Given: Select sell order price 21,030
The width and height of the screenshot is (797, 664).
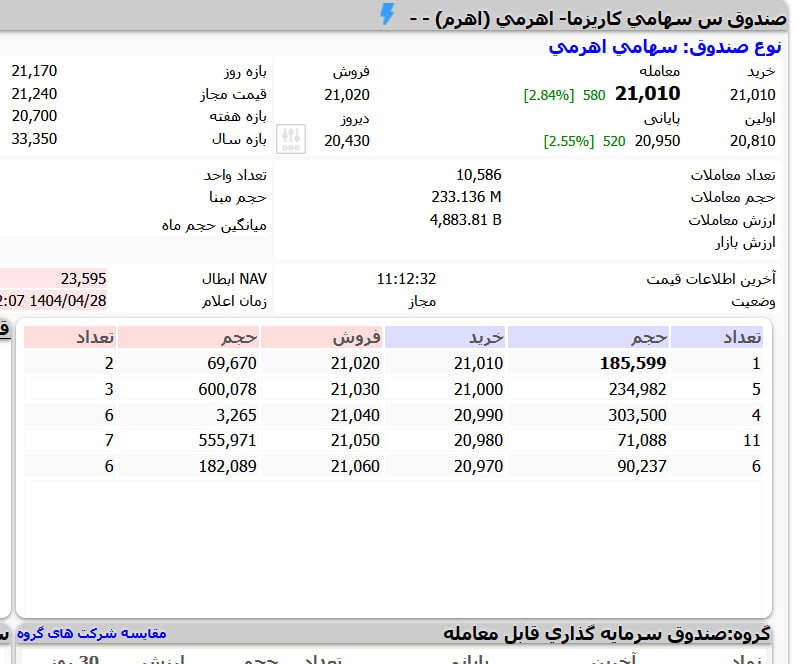Looking at the screenshot, I should [355, 389].
